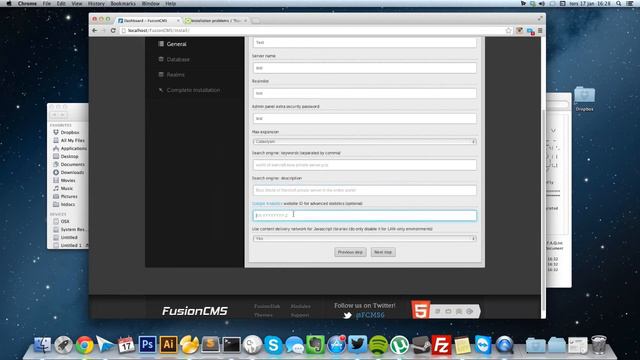Click the Chrome address bar
Viewport: 640px width, 360px height.
314,31
